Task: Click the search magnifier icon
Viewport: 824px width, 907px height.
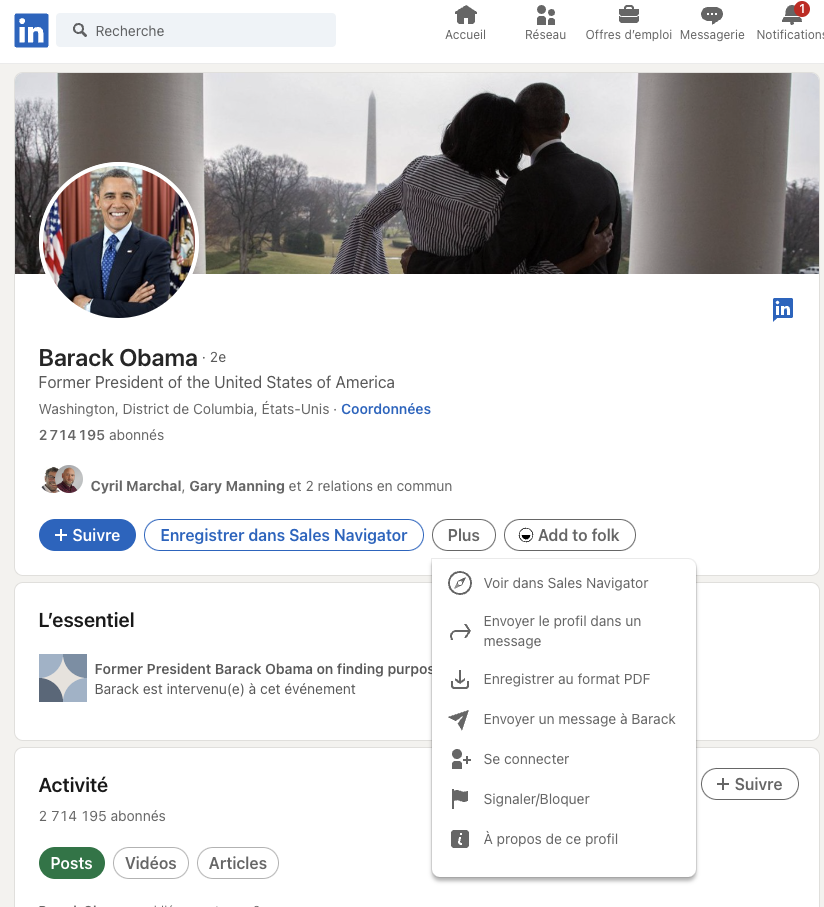Action: coord(80,30)
